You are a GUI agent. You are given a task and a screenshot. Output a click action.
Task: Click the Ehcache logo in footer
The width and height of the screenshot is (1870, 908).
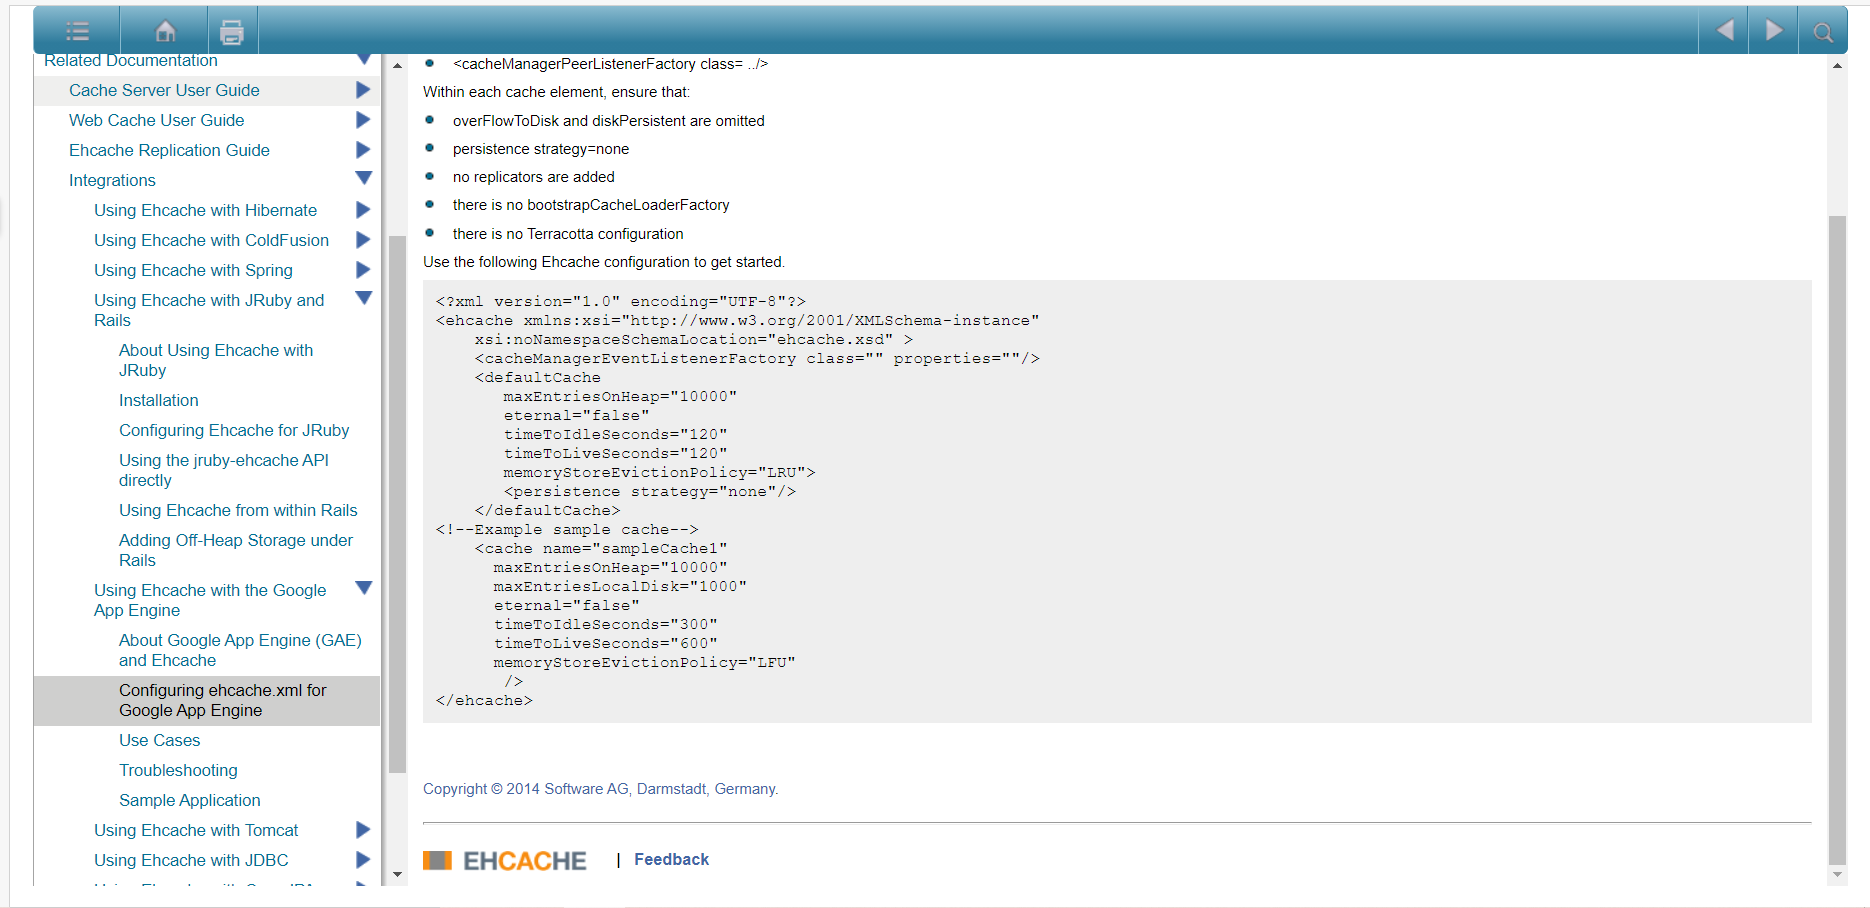[505, 860]
